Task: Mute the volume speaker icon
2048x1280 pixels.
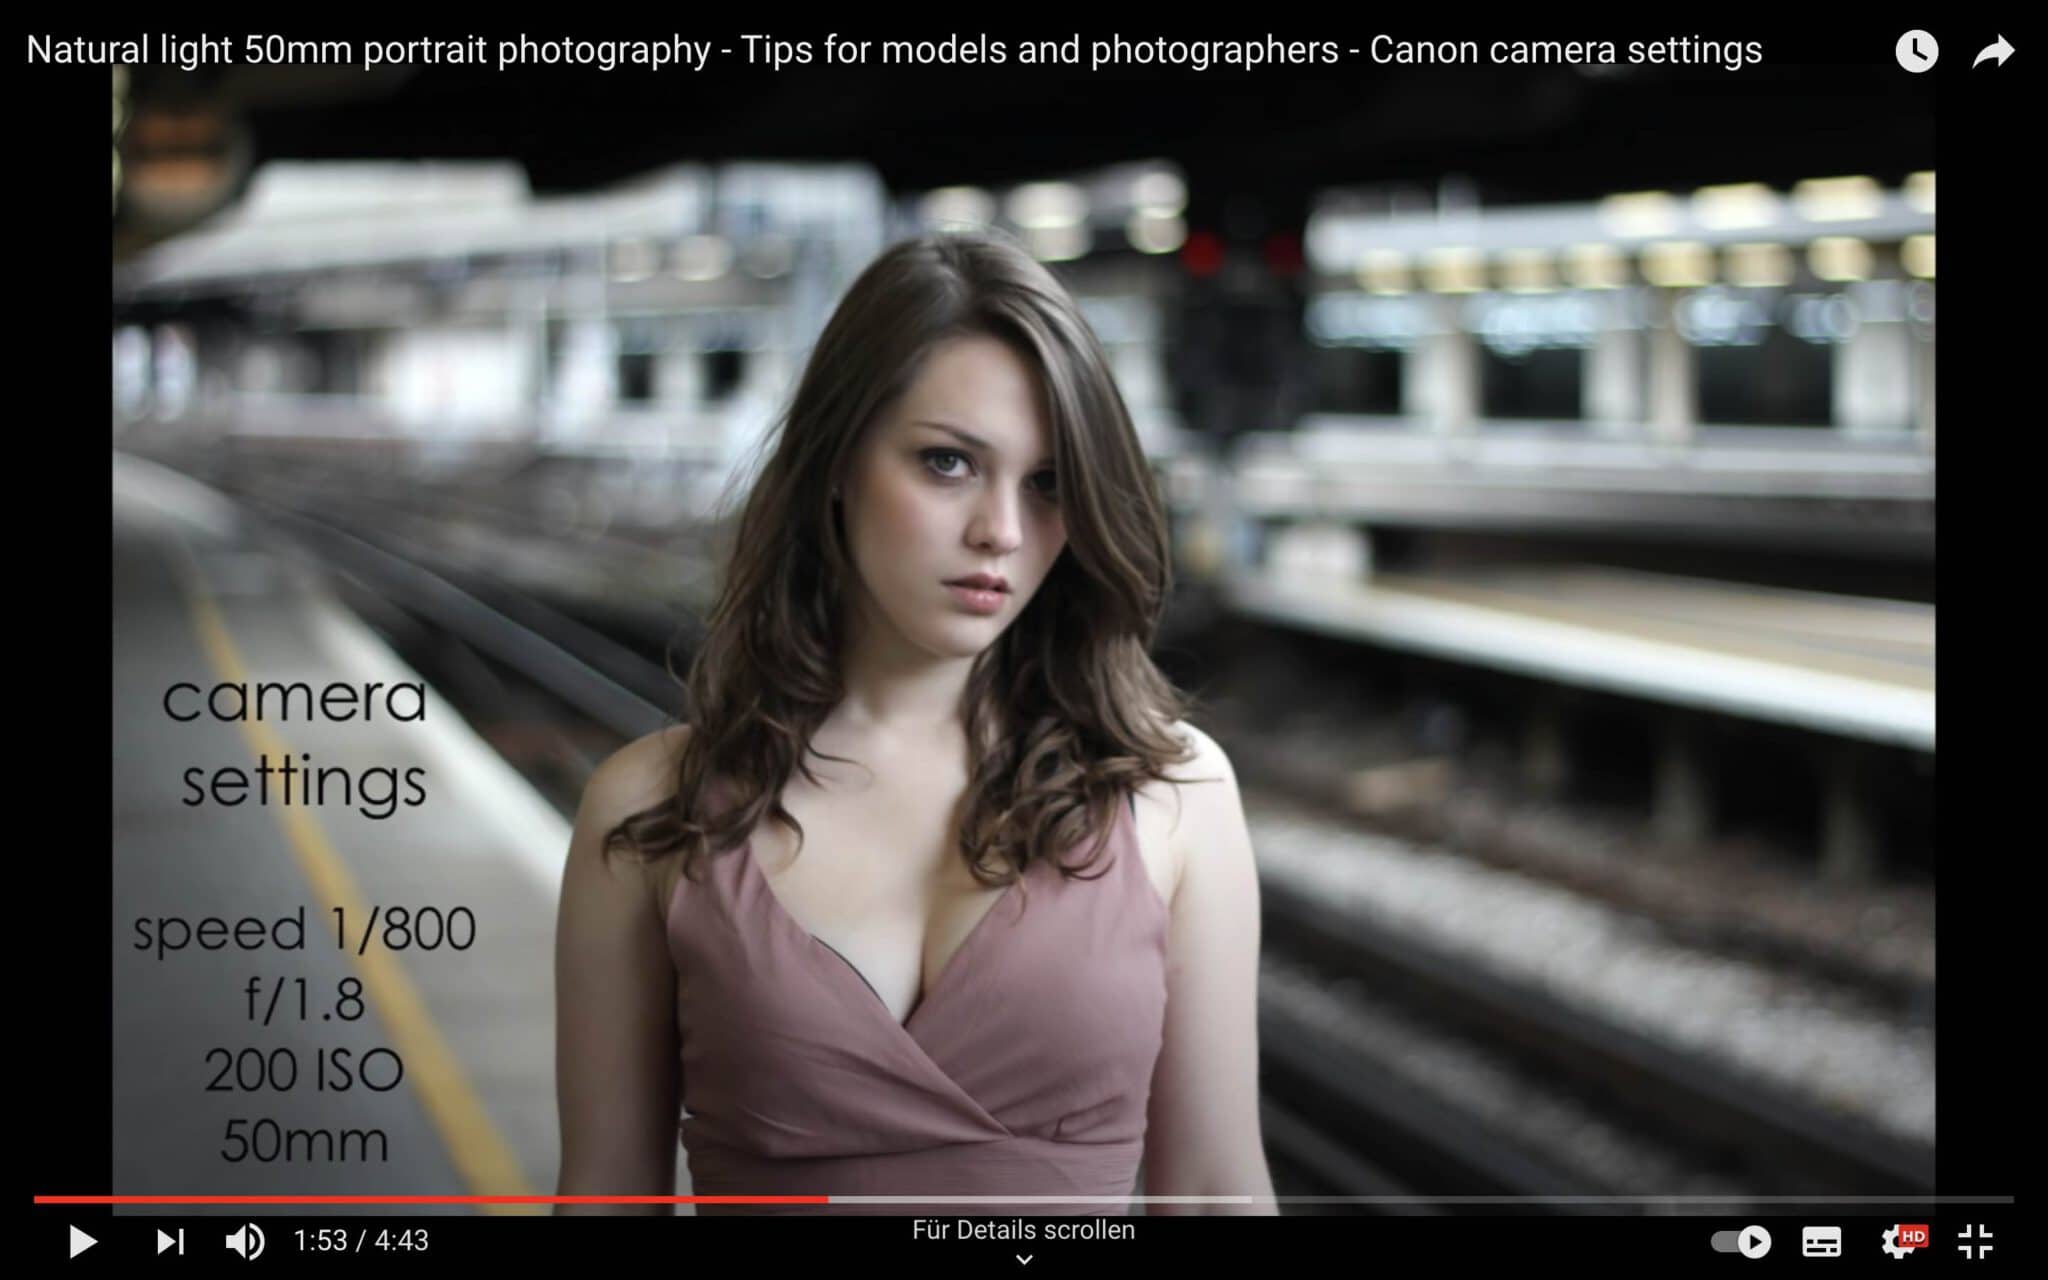Action: [x=244, y=1241]
